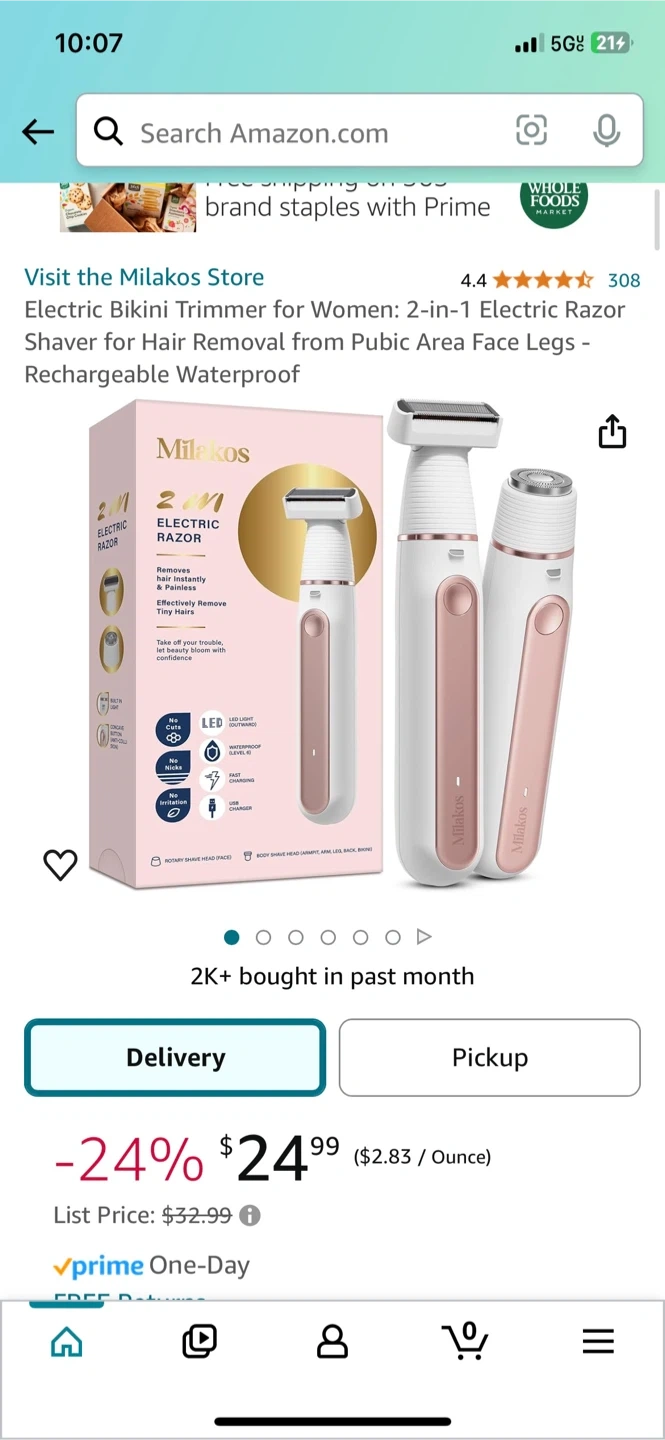Share this product via share icon
The width and height of the screenshot is (665, 1440).
[x=612, y=432]
